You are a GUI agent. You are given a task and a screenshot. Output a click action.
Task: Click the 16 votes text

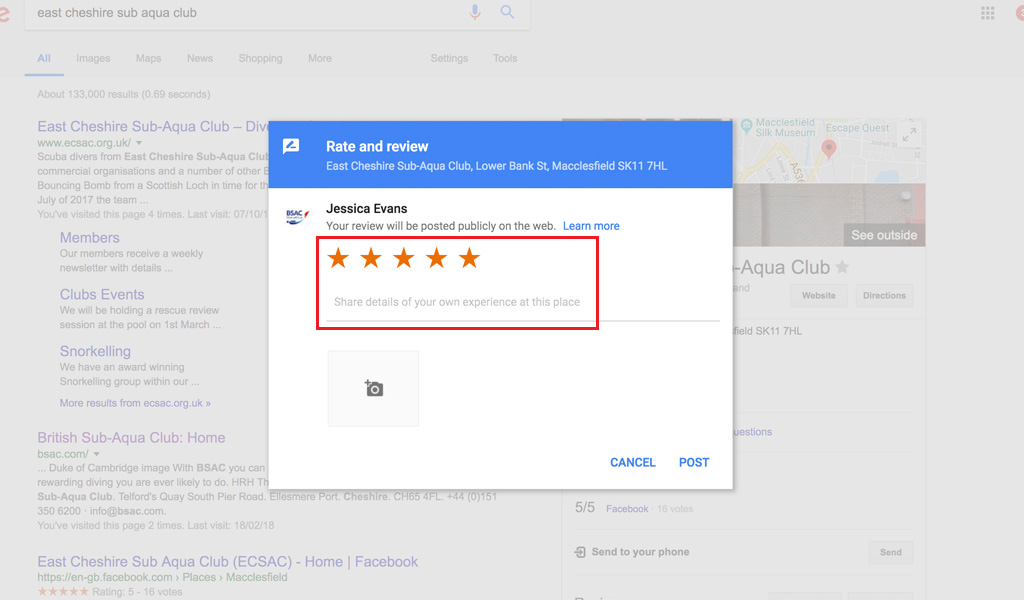click(675, 509)
